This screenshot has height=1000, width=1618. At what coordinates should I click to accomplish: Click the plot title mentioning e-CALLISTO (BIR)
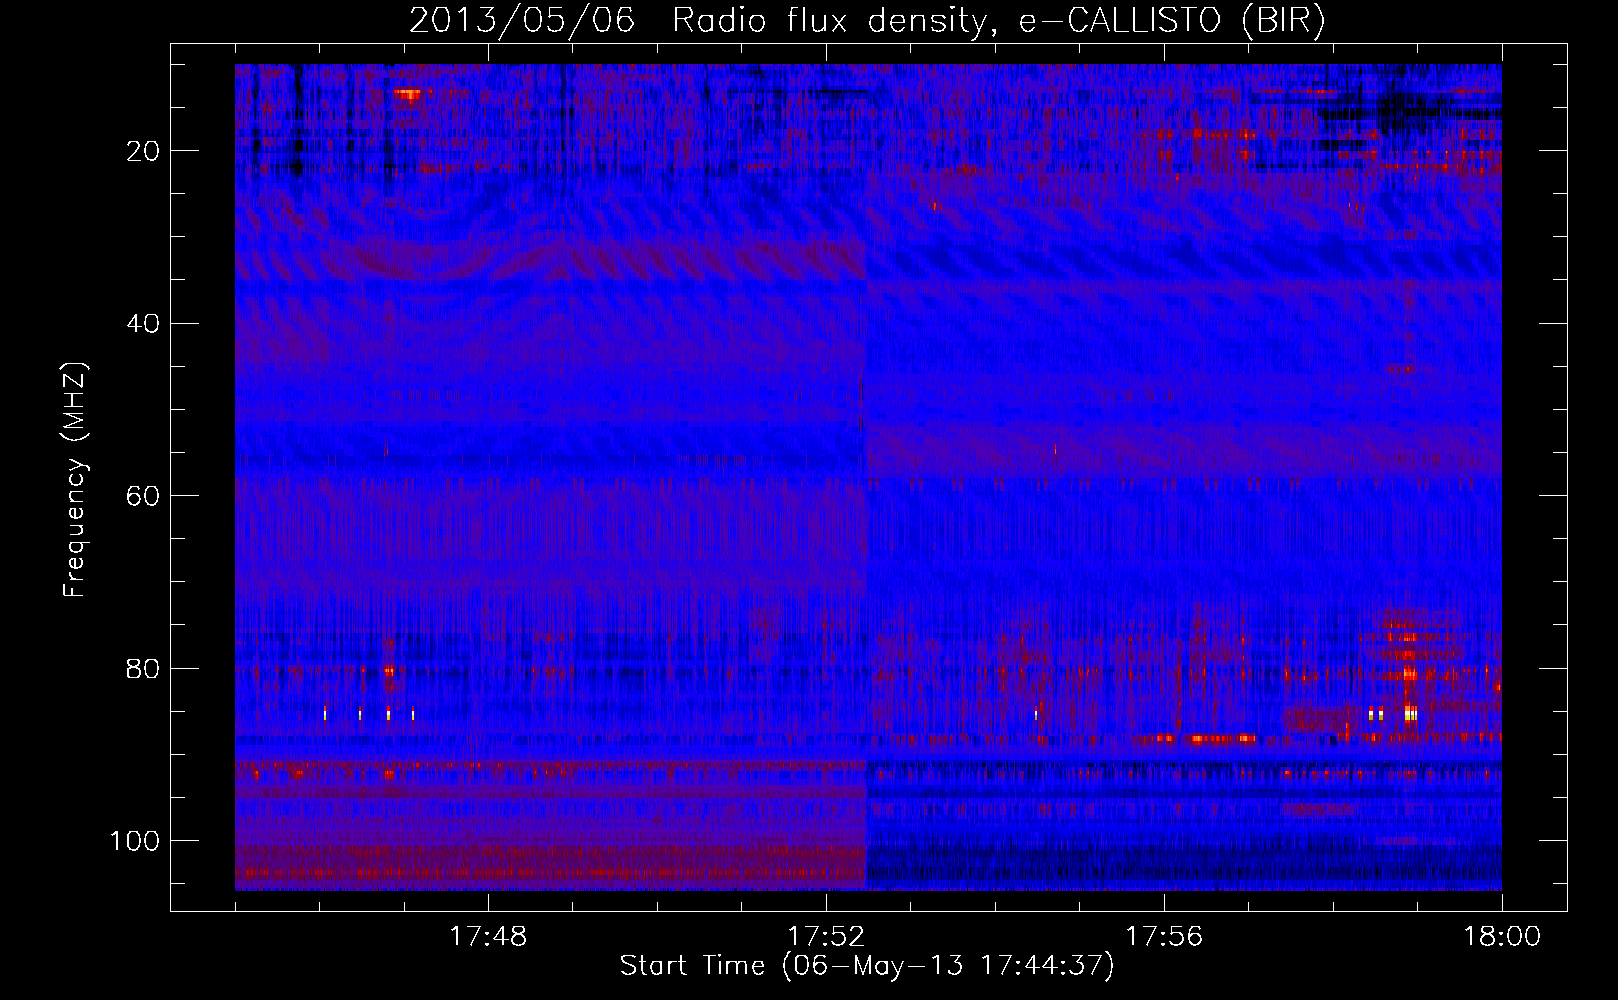(867, 21)
